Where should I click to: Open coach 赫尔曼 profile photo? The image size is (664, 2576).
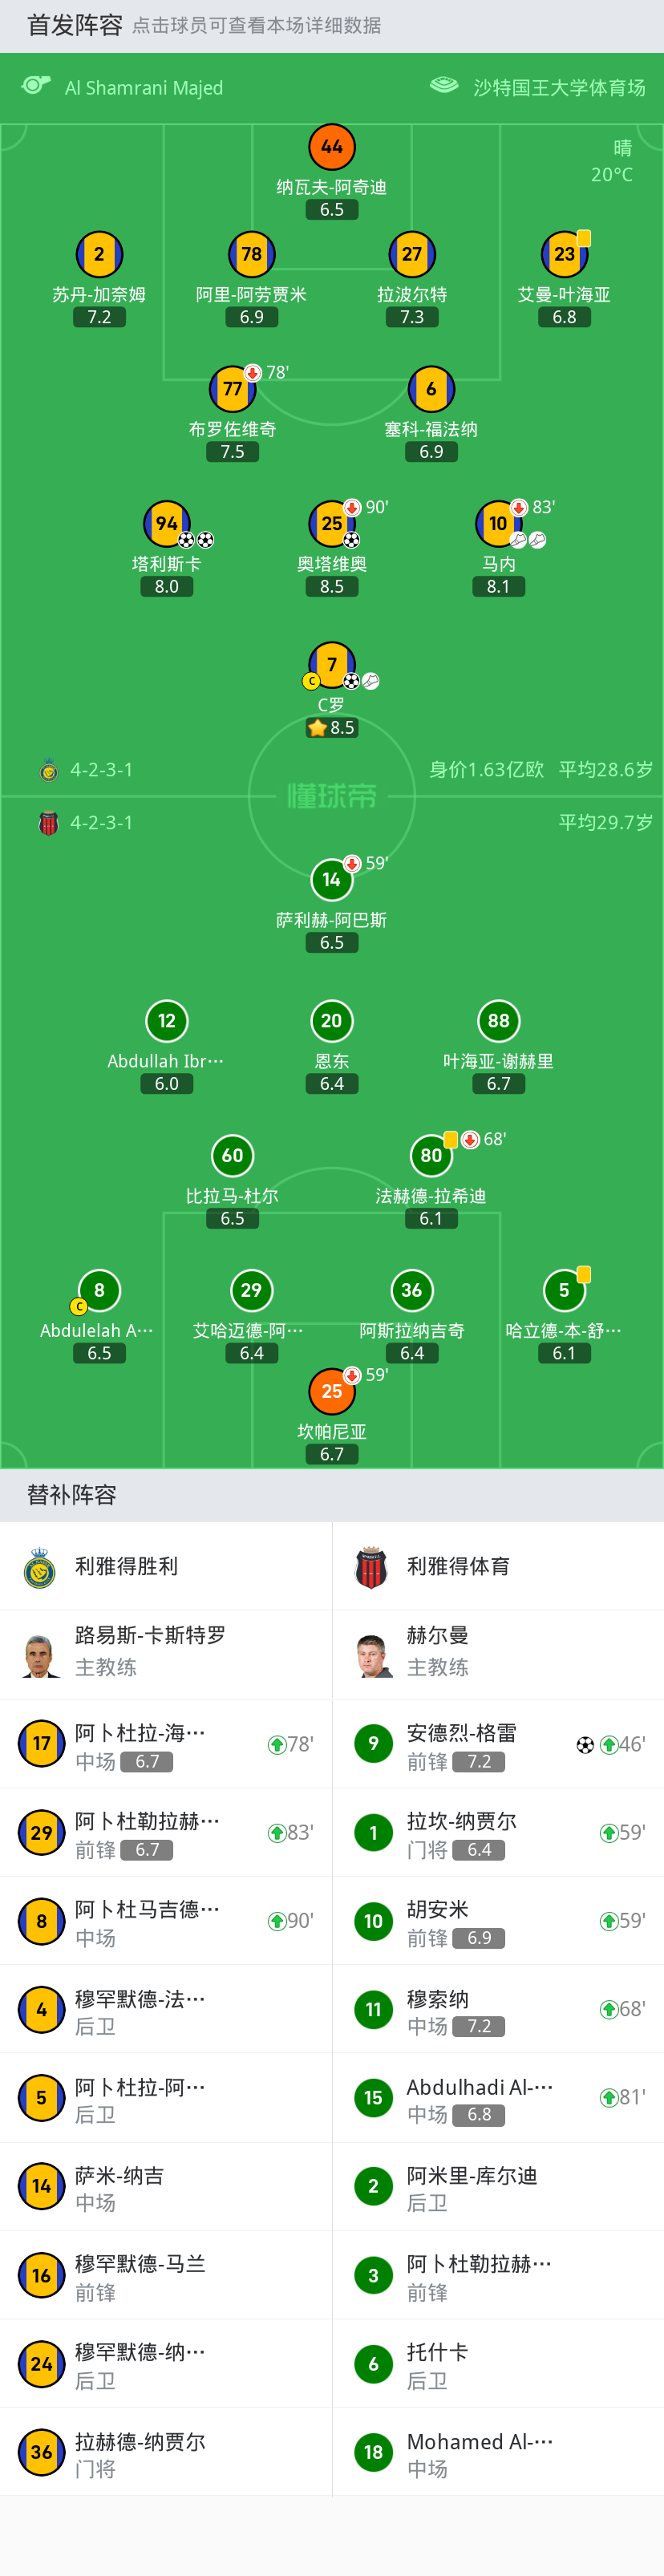[x=373, y=1655]
